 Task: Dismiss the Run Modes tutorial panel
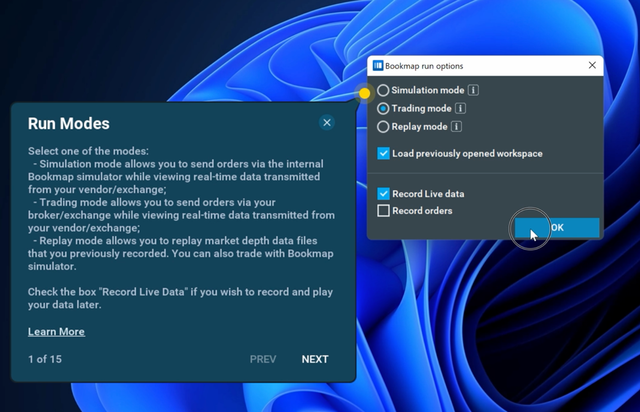[x=327, y=122]
